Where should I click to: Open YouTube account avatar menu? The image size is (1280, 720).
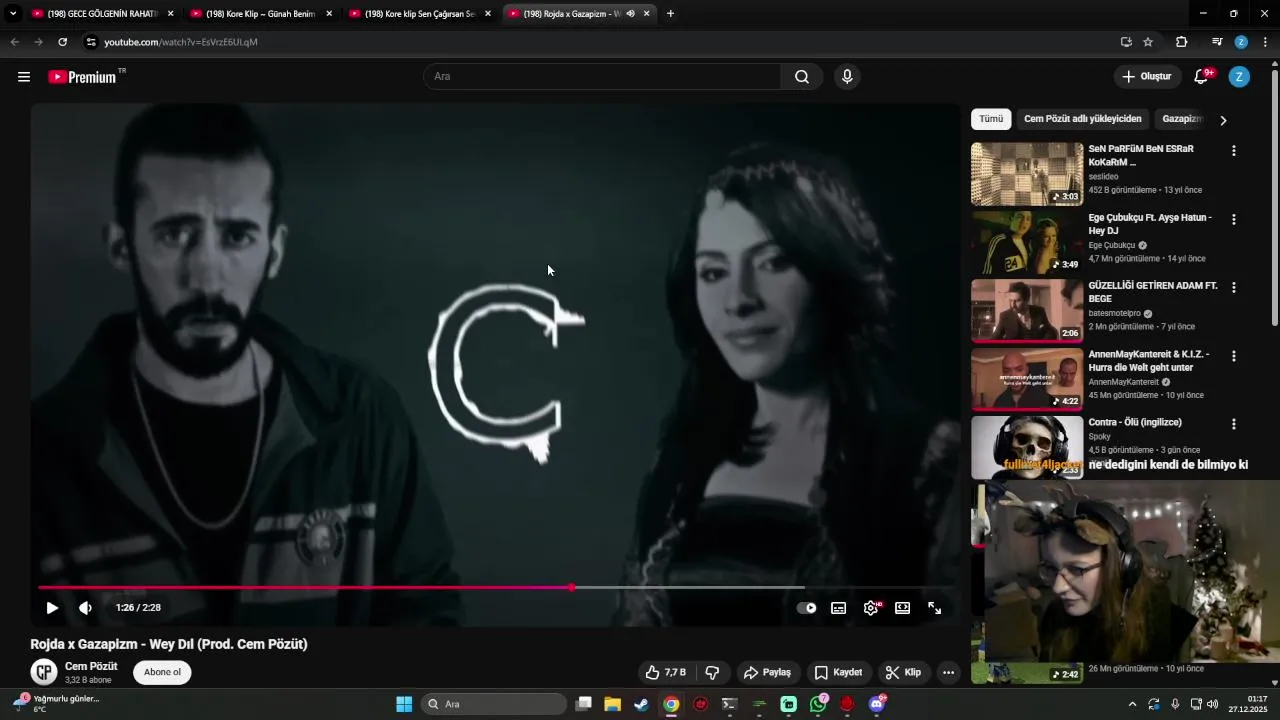pos(1239,77)
